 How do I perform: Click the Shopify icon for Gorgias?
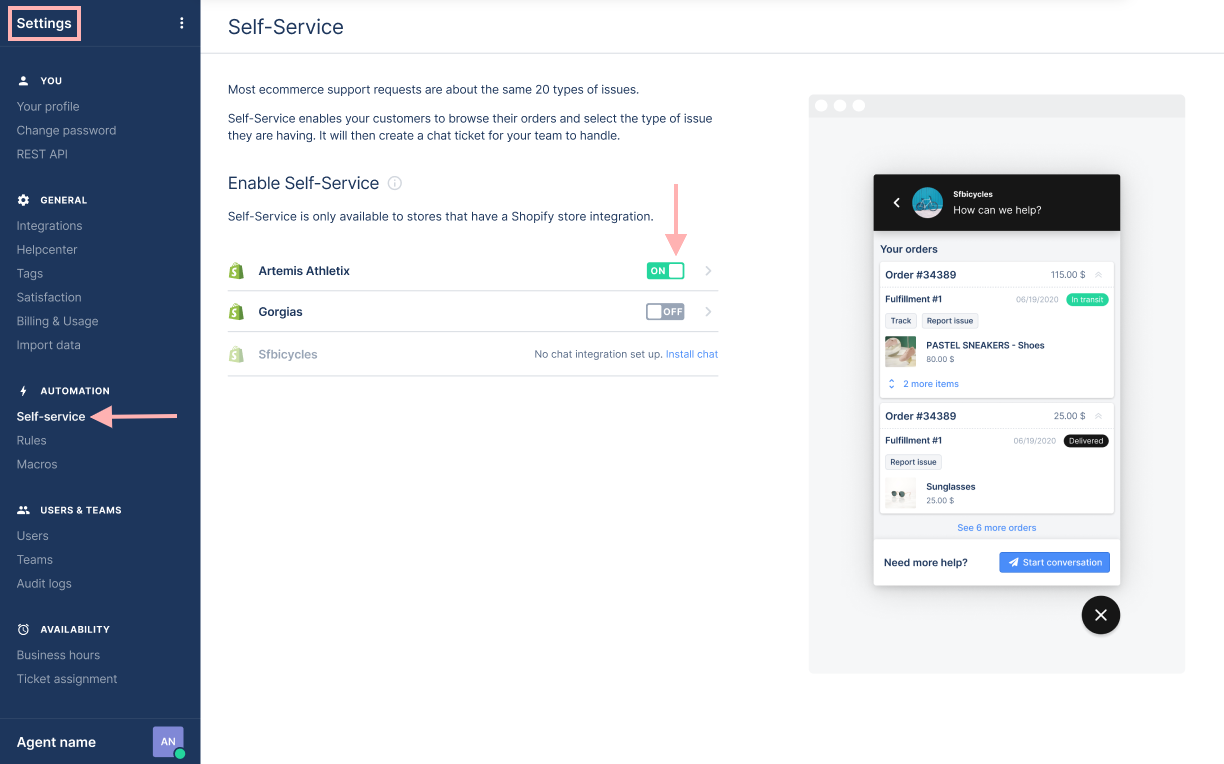tap(236, 312)
